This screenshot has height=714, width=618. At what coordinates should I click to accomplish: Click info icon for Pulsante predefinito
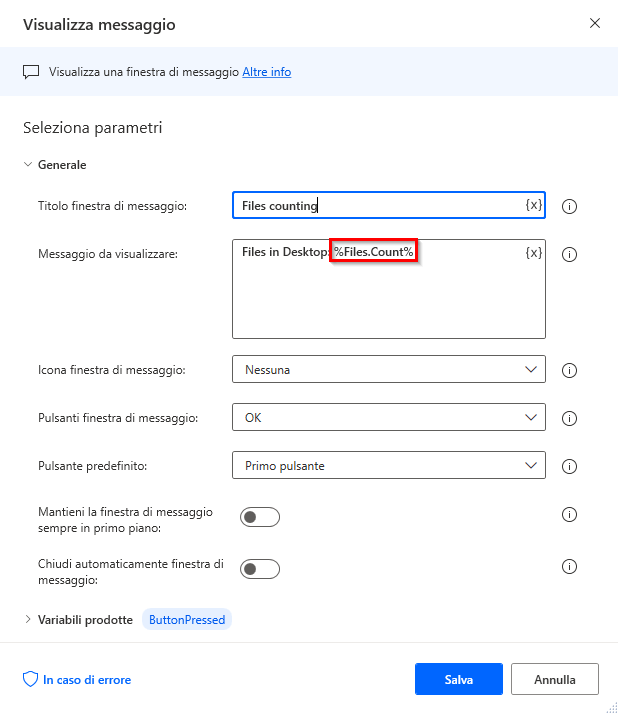[x=570, y=466]
